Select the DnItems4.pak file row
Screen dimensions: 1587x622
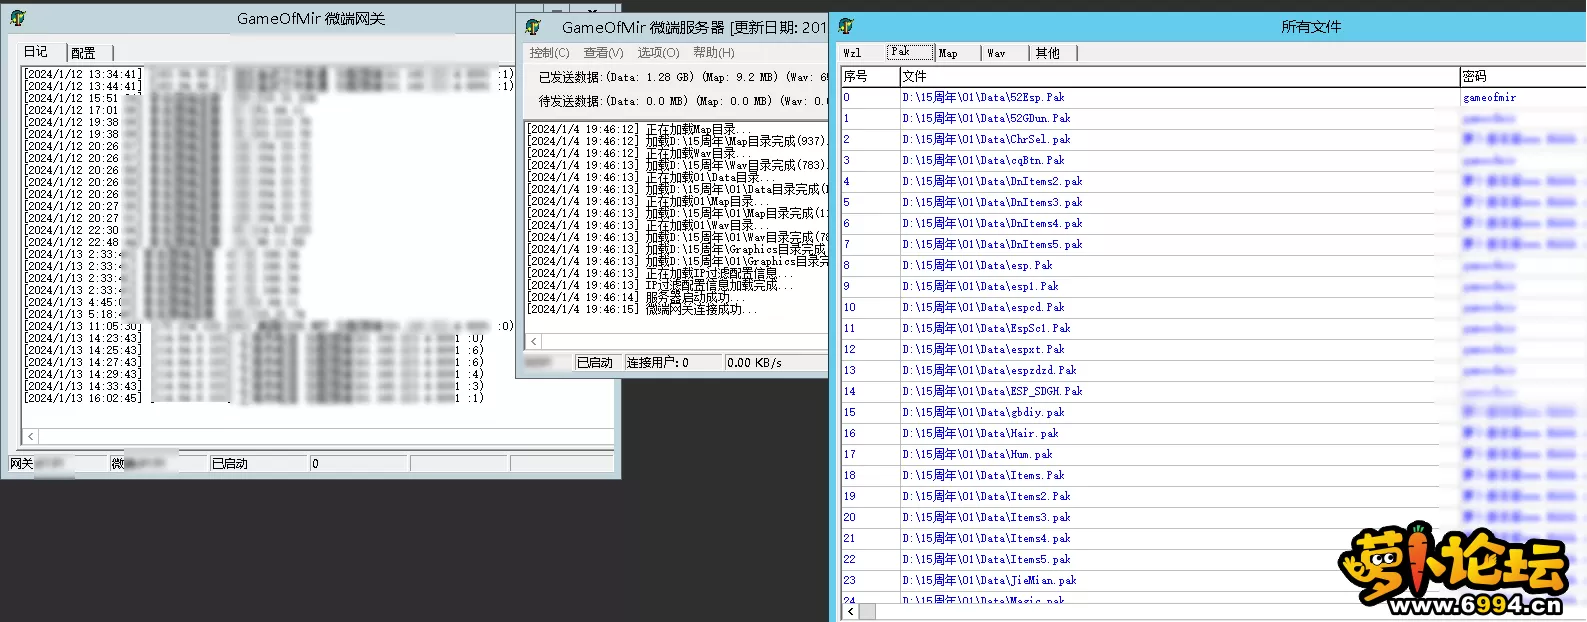point(1213,223)
